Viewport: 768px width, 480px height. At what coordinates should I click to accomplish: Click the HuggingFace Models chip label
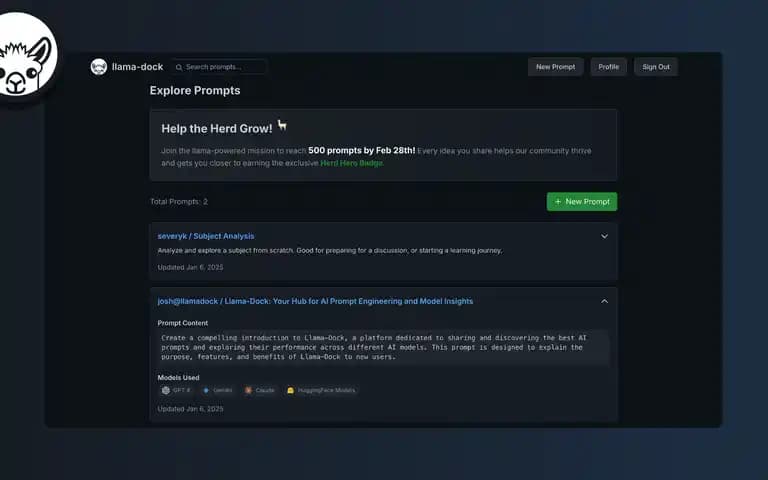[x=326, y=390]
